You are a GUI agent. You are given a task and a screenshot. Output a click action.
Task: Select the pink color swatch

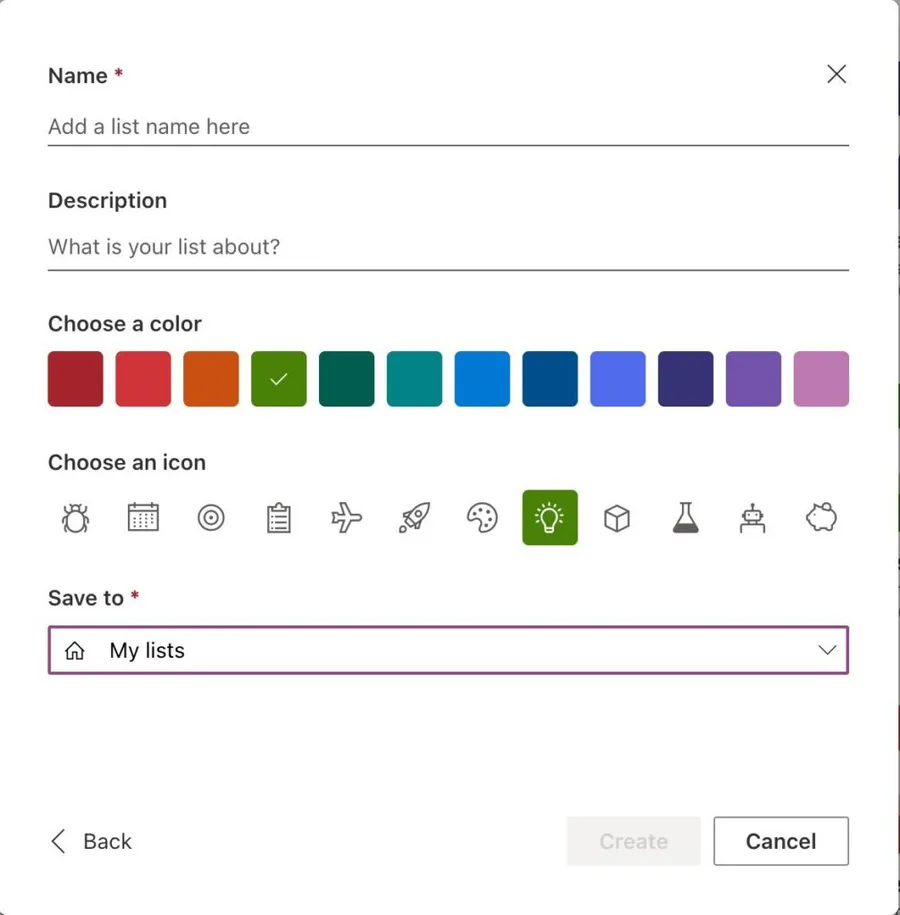point(821,379)
